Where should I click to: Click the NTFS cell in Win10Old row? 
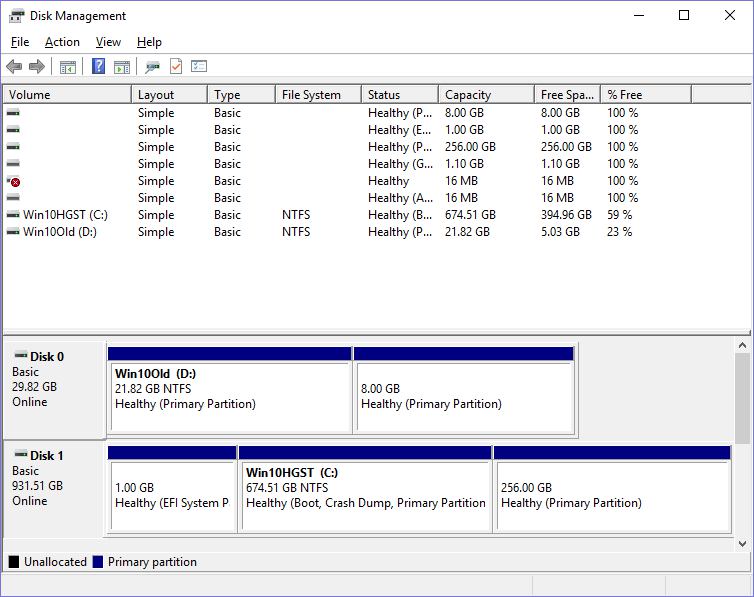click(296, 232)
